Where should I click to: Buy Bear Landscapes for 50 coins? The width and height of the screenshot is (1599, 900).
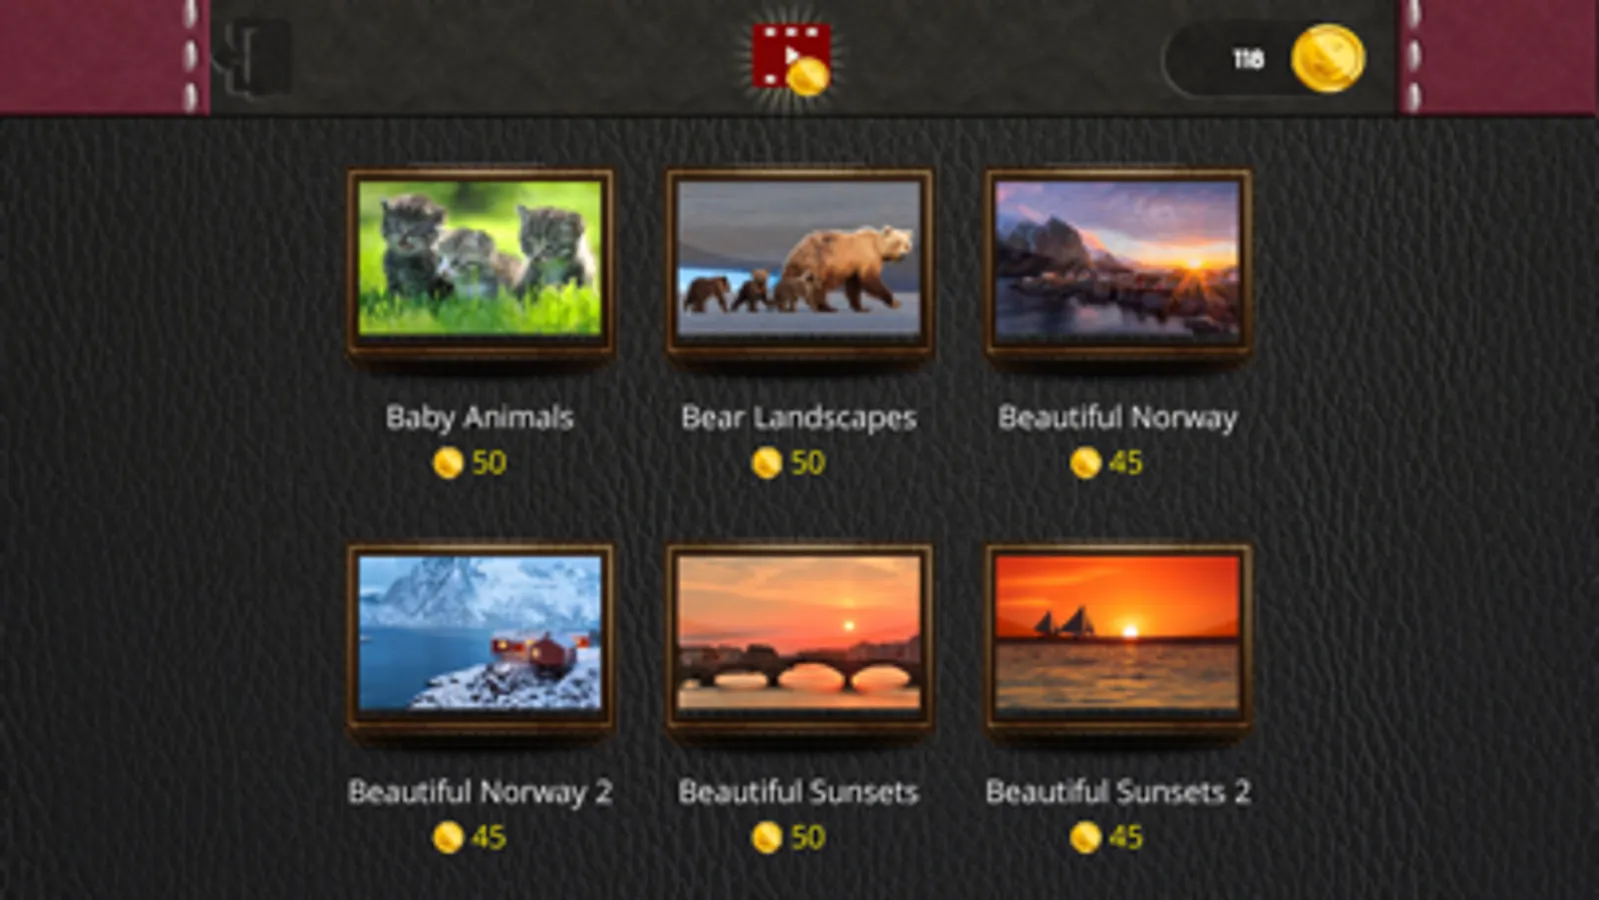click(789, 463)
